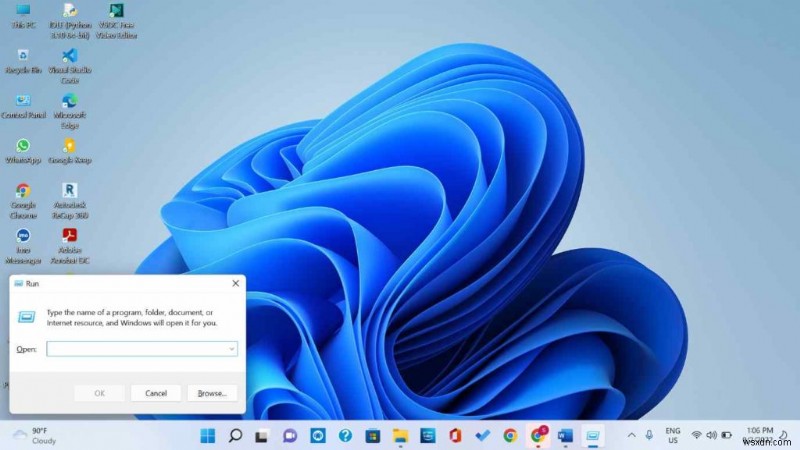This screenshot has height=450, width=800.
Task: Expand the Open history dropdown arrow
Action: point(232,349)
